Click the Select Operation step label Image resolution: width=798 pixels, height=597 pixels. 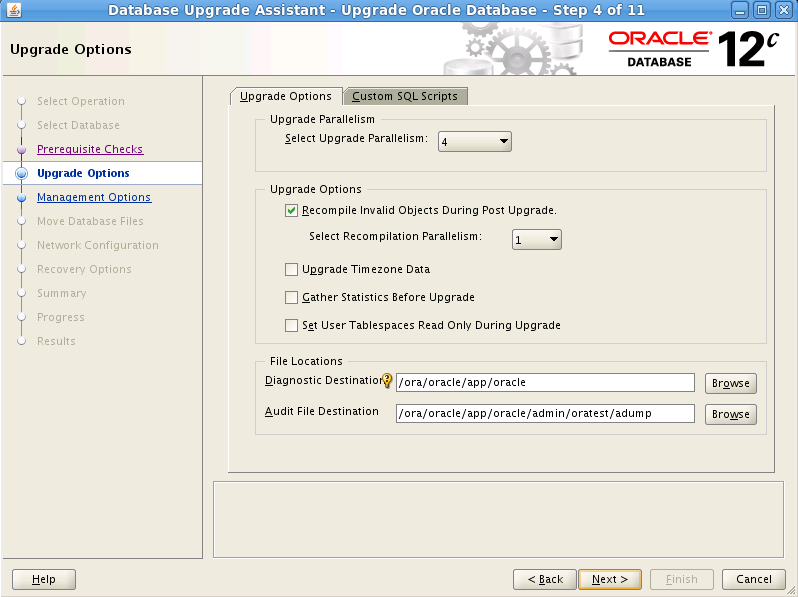pos(81,101)
